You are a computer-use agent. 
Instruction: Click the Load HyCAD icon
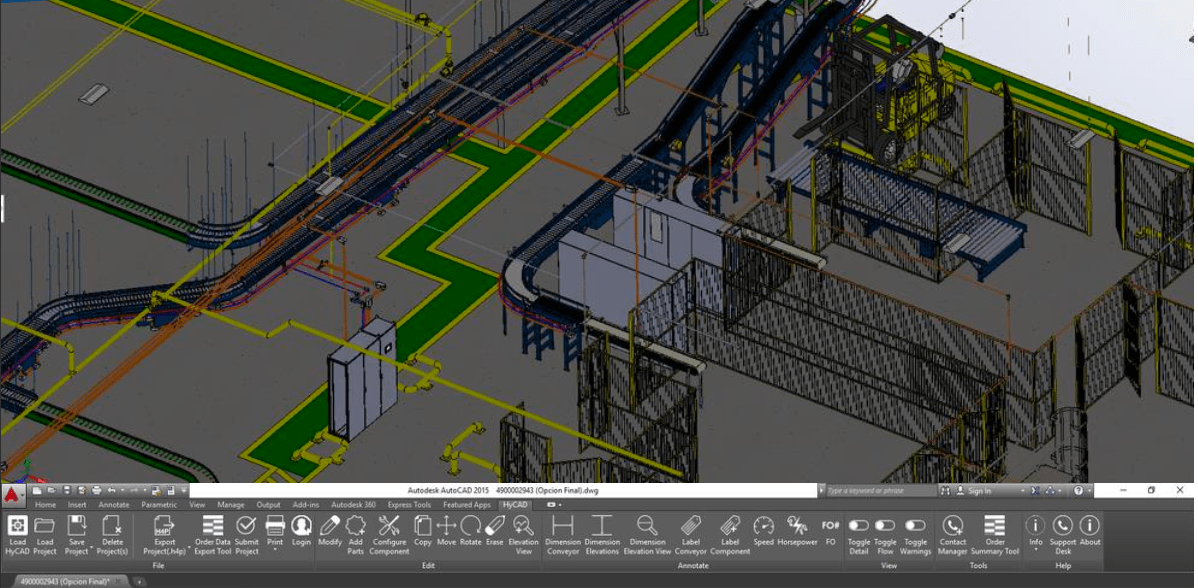[x=17, y=526]
